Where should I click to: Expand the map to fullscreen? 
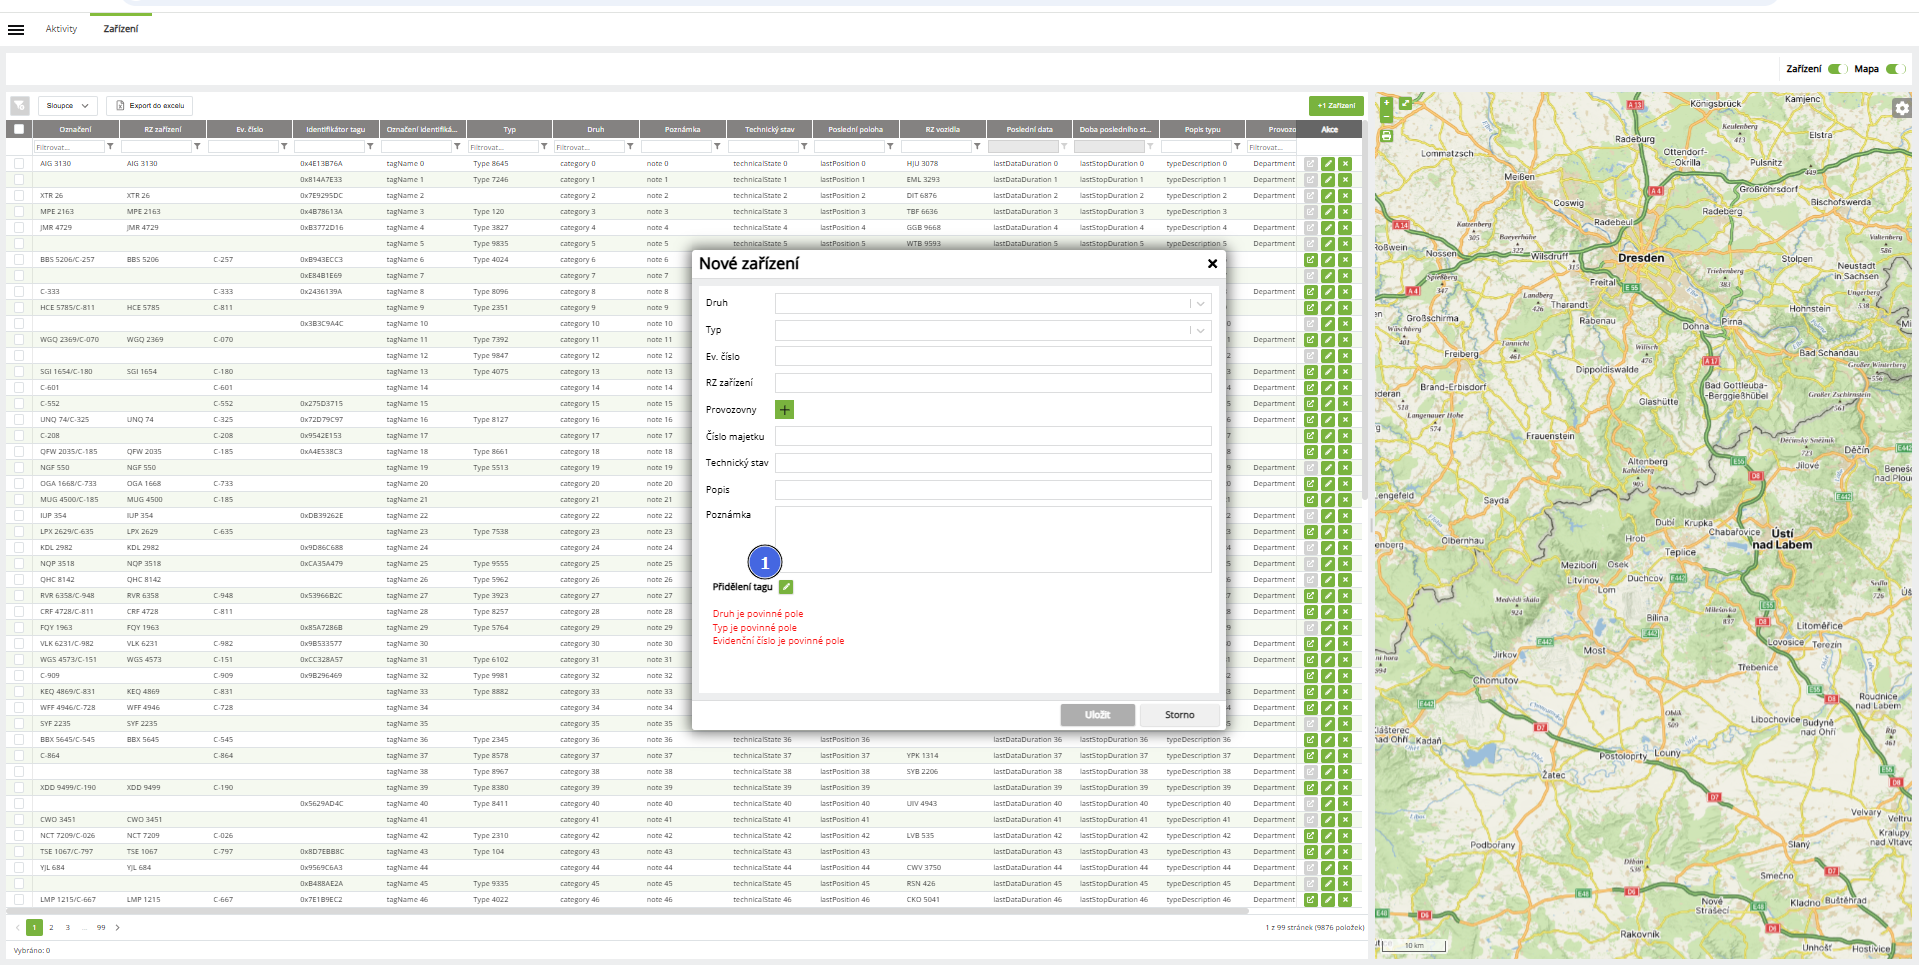click(1405, 103)
